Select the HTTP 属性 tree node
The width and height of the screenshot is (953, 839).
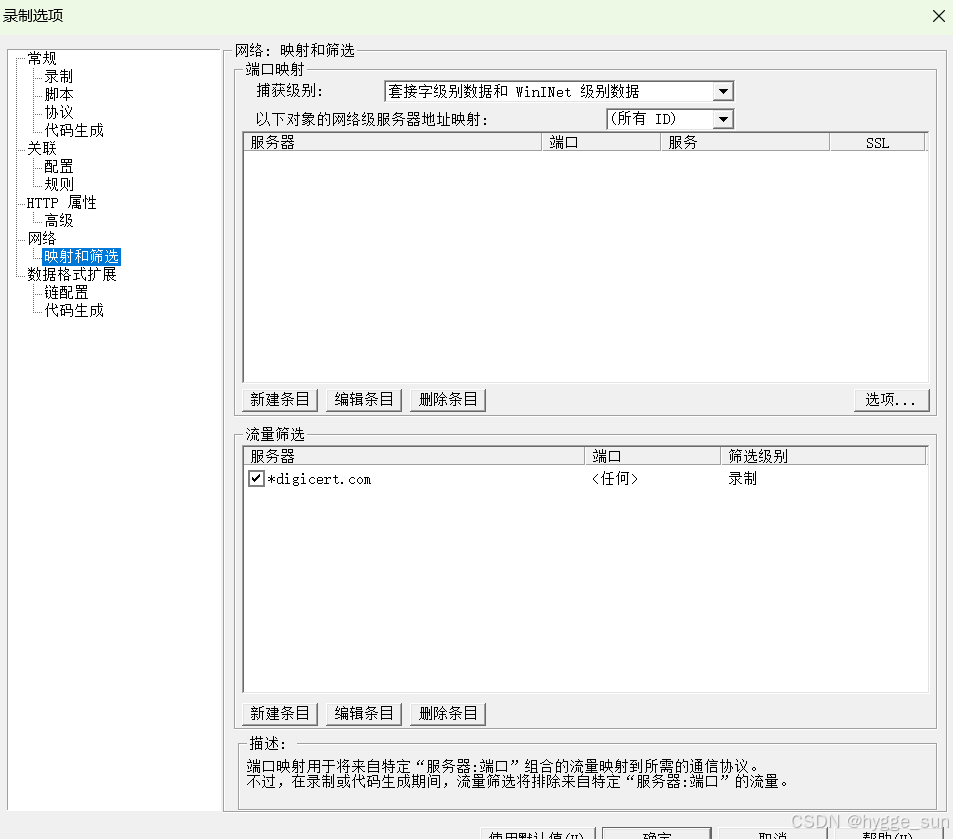[61, 202]
